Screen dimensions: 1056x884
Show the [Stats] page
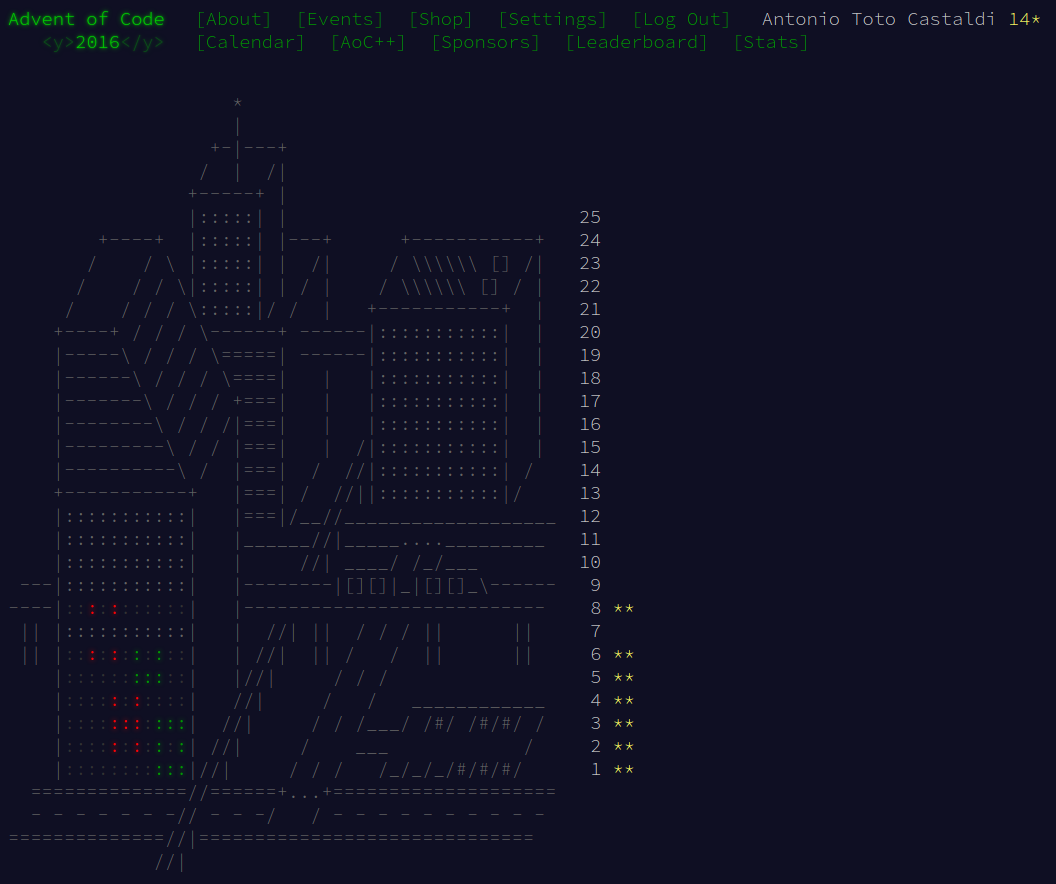[x=771, y=42]
